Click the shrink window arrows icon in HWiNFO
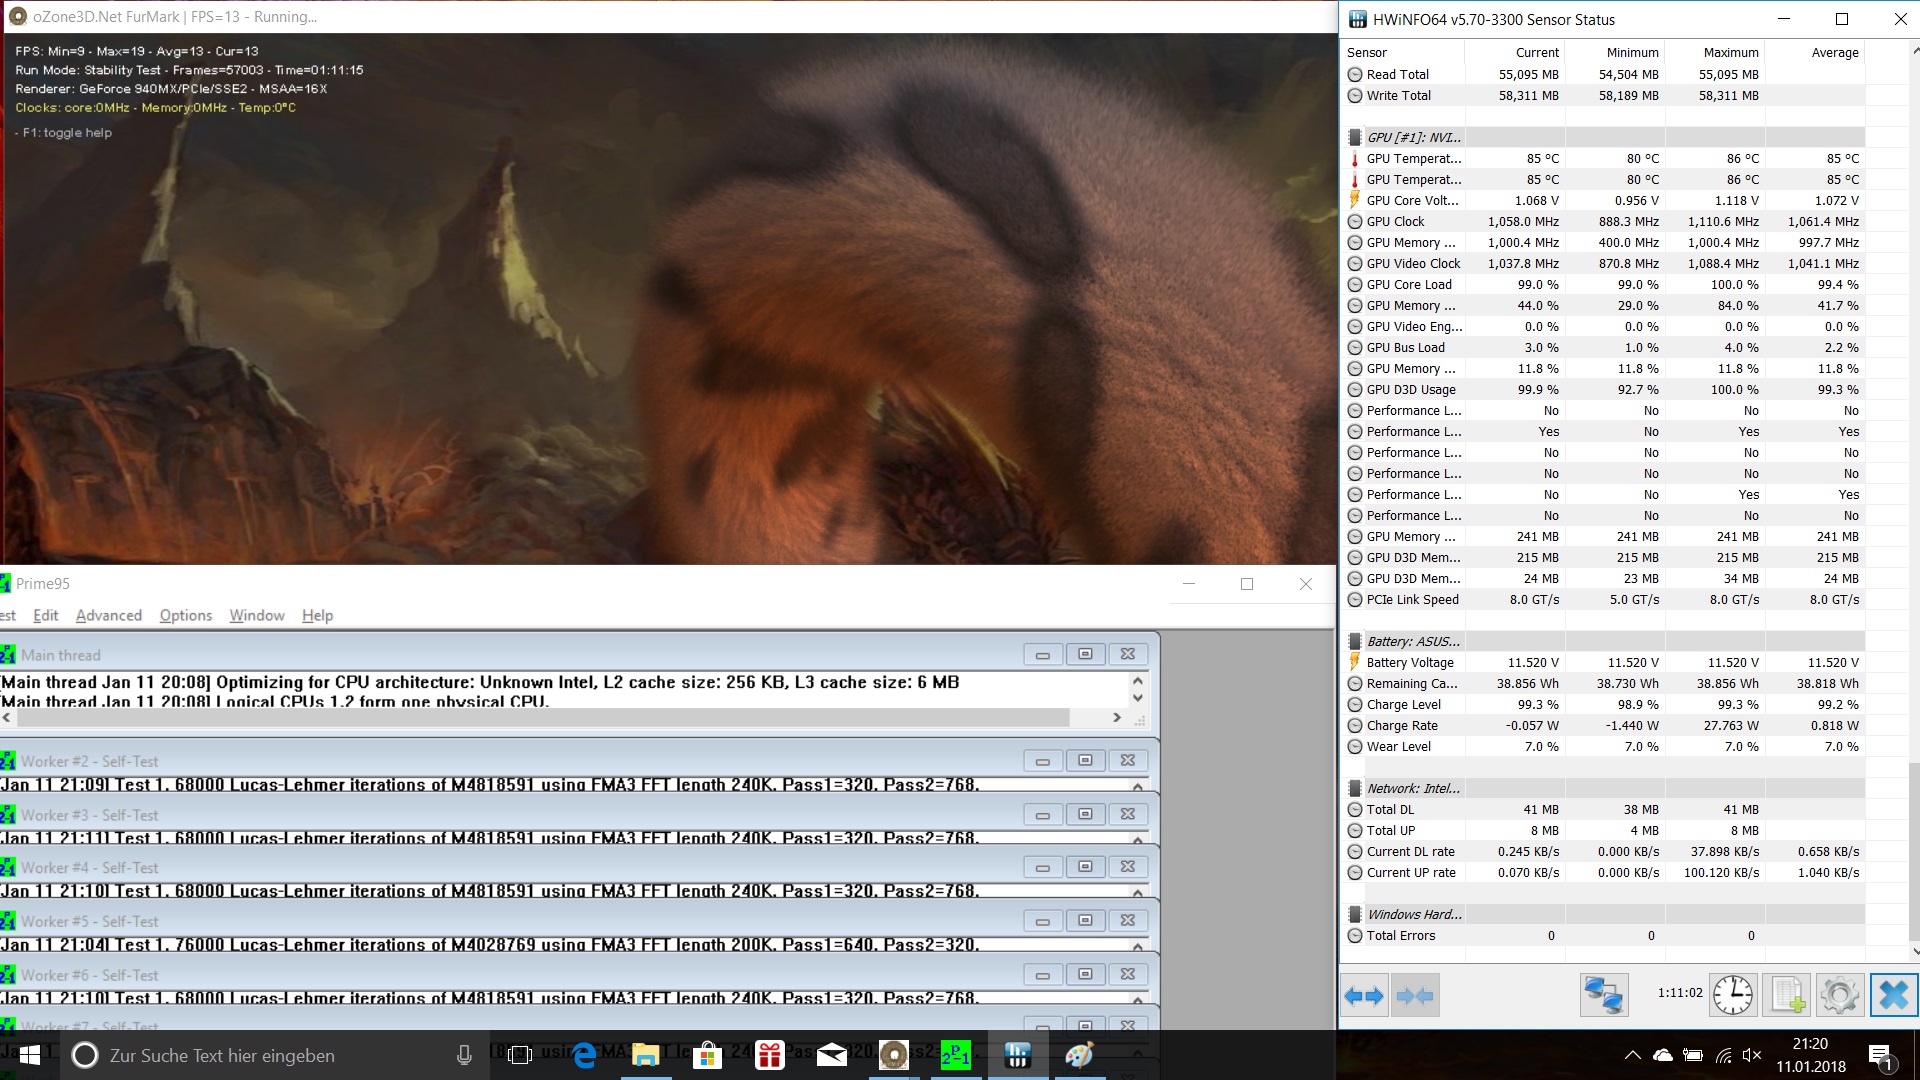This screenshot has width=1920, height=1080. click(1415, 996)
